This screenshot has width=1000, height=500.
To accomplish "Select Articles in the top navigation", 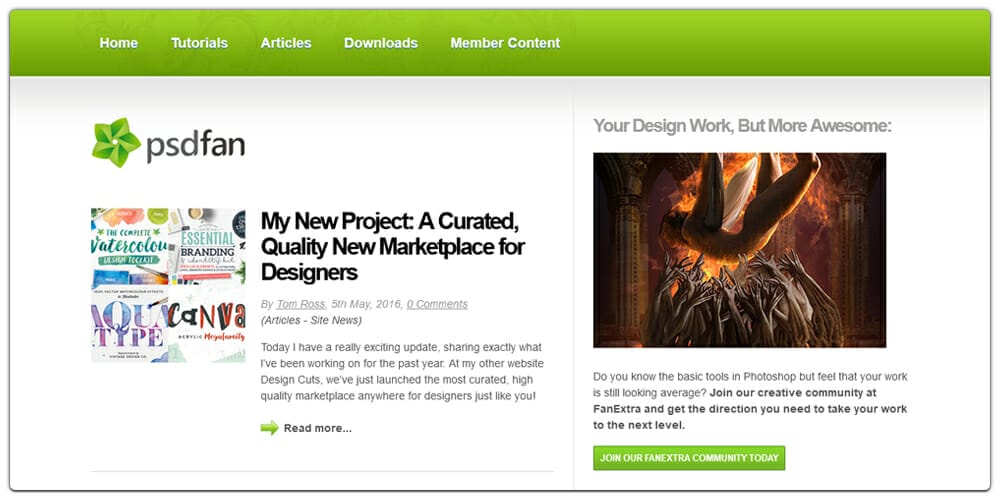I will point(286,43).
